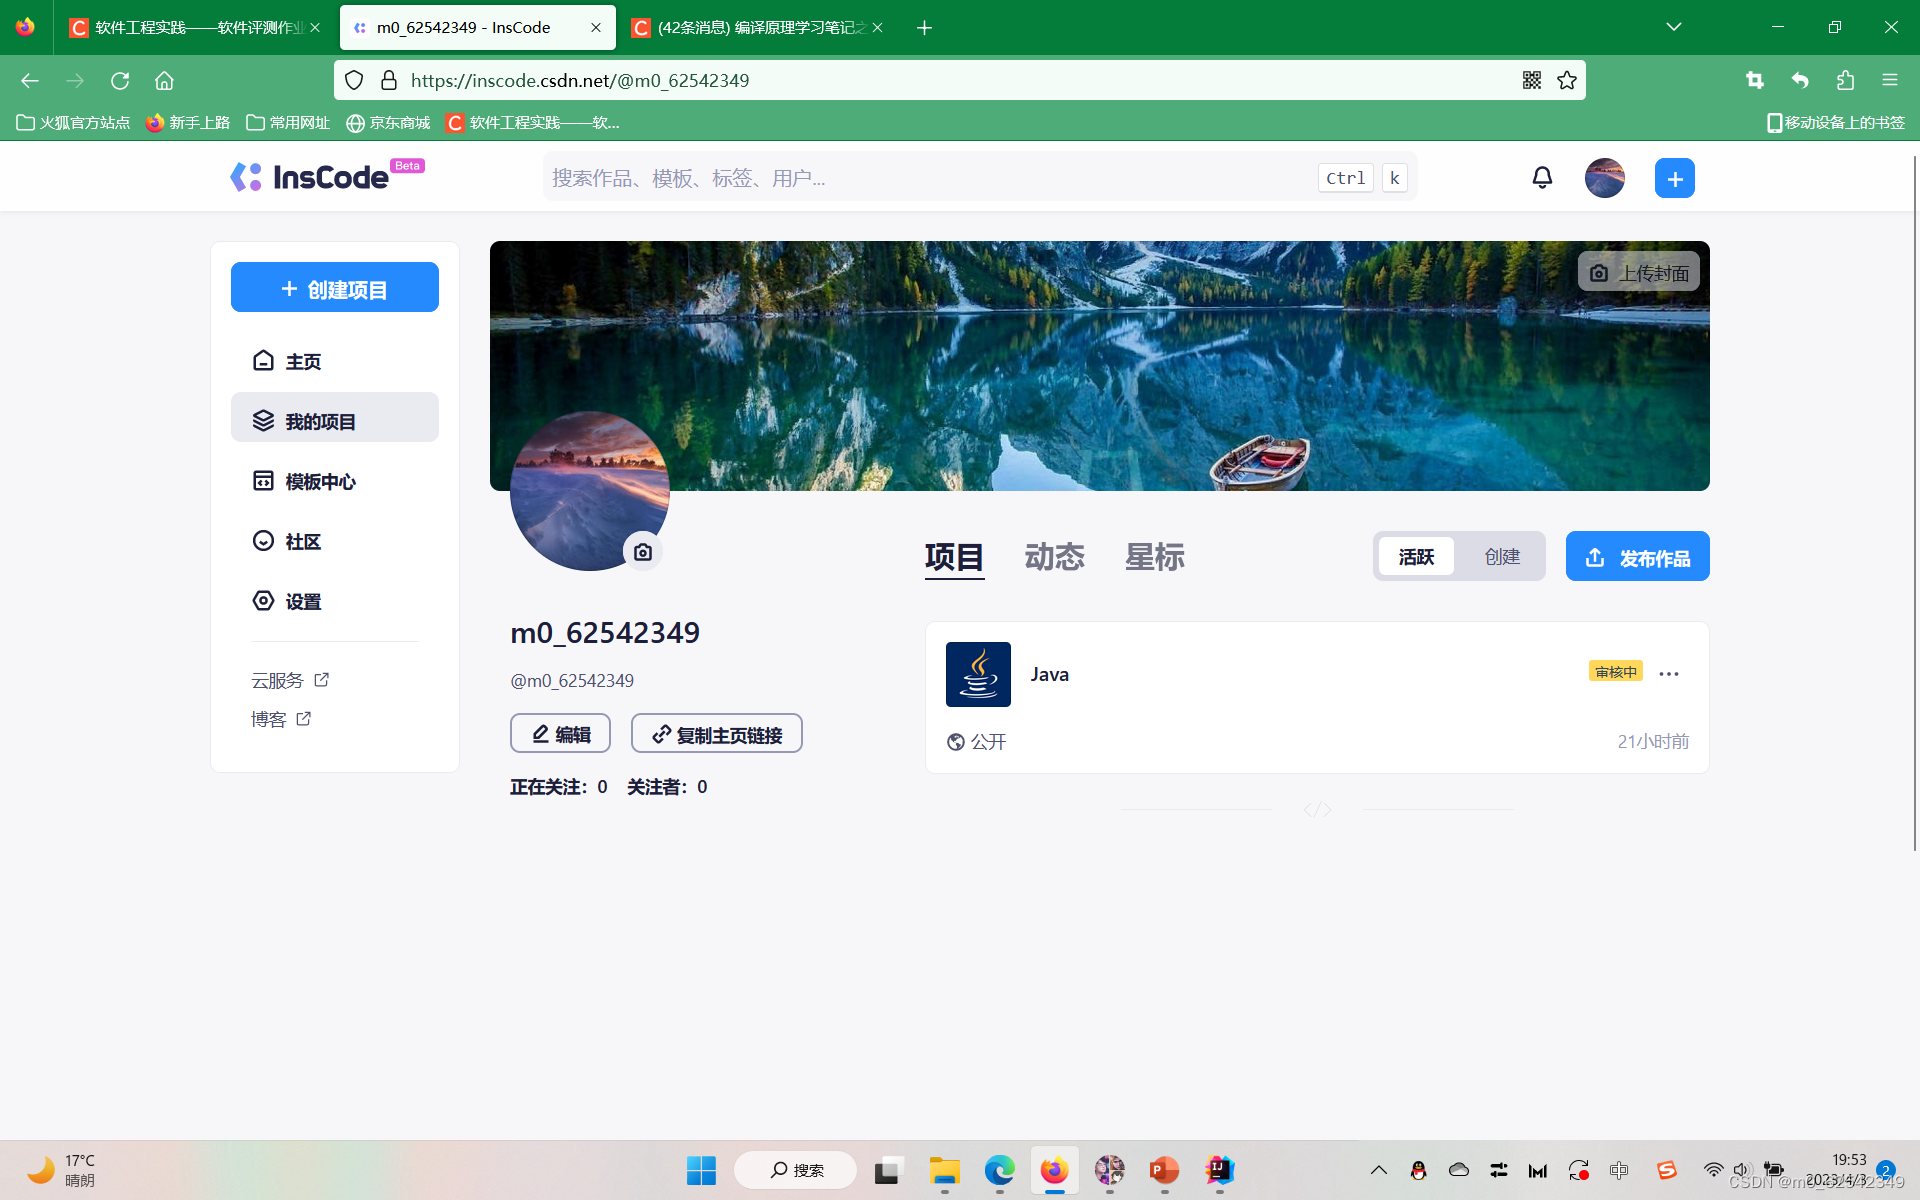
Task: Select the 活跃 sorting option
Action: 1416,557
